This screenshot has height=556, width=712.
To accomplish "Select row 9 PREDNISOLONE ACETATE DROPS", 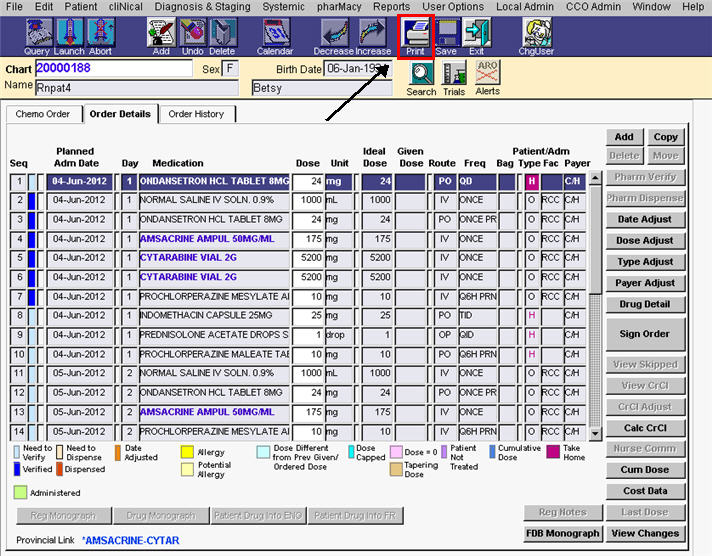I will [214, 335].
